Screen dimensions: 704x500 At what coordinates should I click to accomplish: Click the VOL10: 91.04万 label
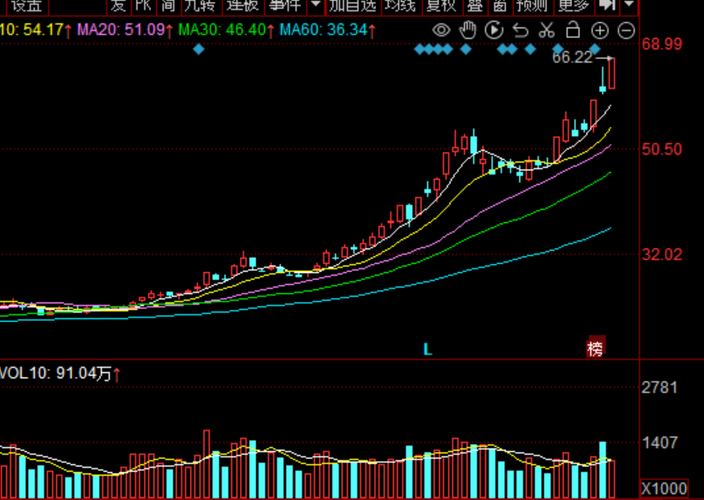tap(61, 373)
